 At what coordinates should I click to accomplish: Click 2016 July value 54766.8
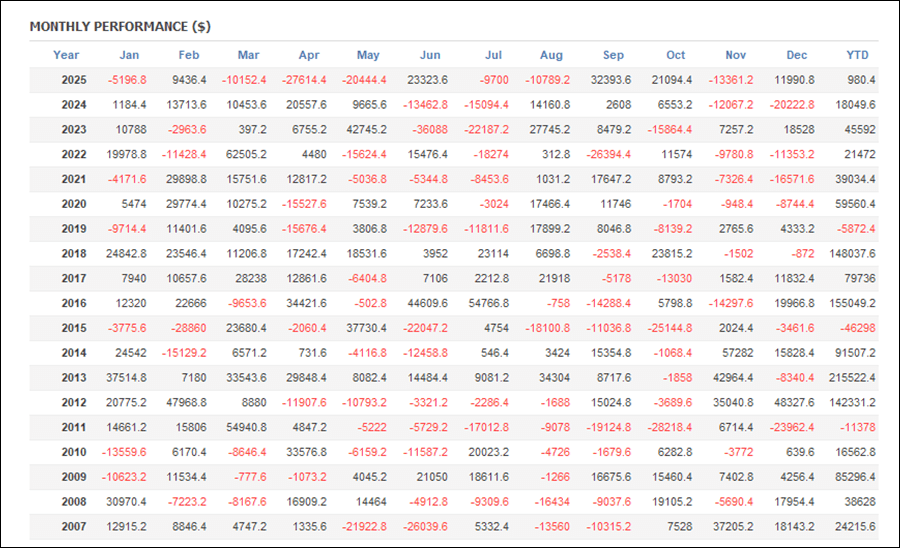488,303
